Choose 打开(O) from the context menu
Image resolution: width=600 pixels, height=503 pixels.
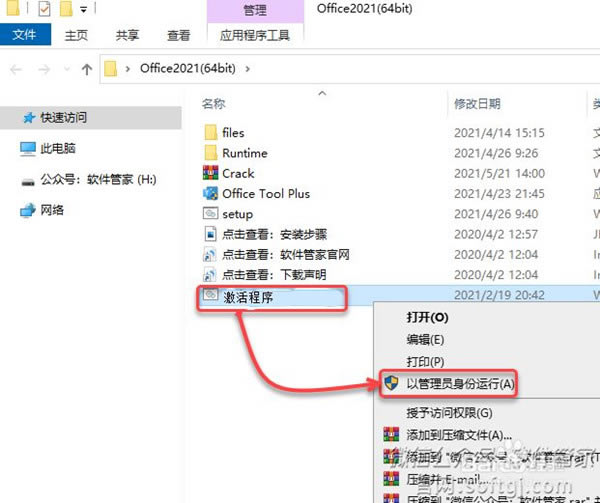coord(427,317)
